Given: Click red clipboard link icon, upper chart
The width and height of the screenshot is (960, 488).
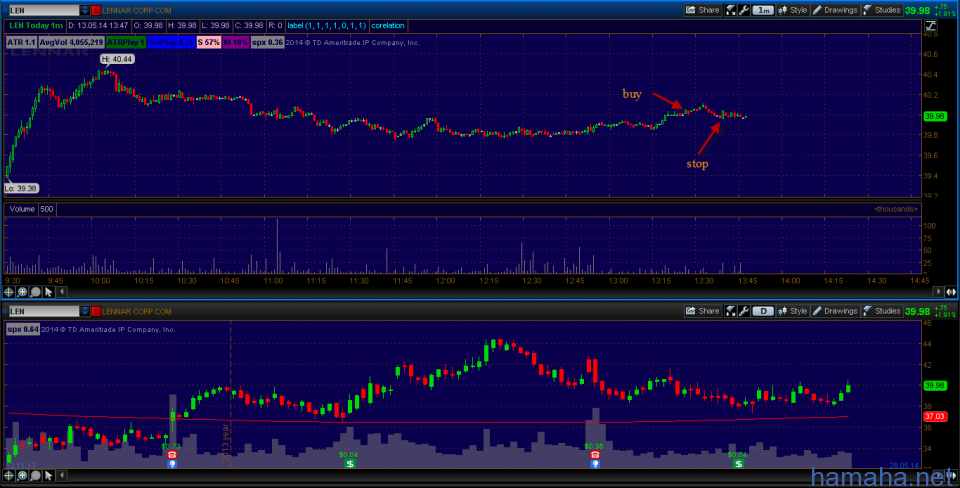Looking at the screenshot, I should pos(96,10).
